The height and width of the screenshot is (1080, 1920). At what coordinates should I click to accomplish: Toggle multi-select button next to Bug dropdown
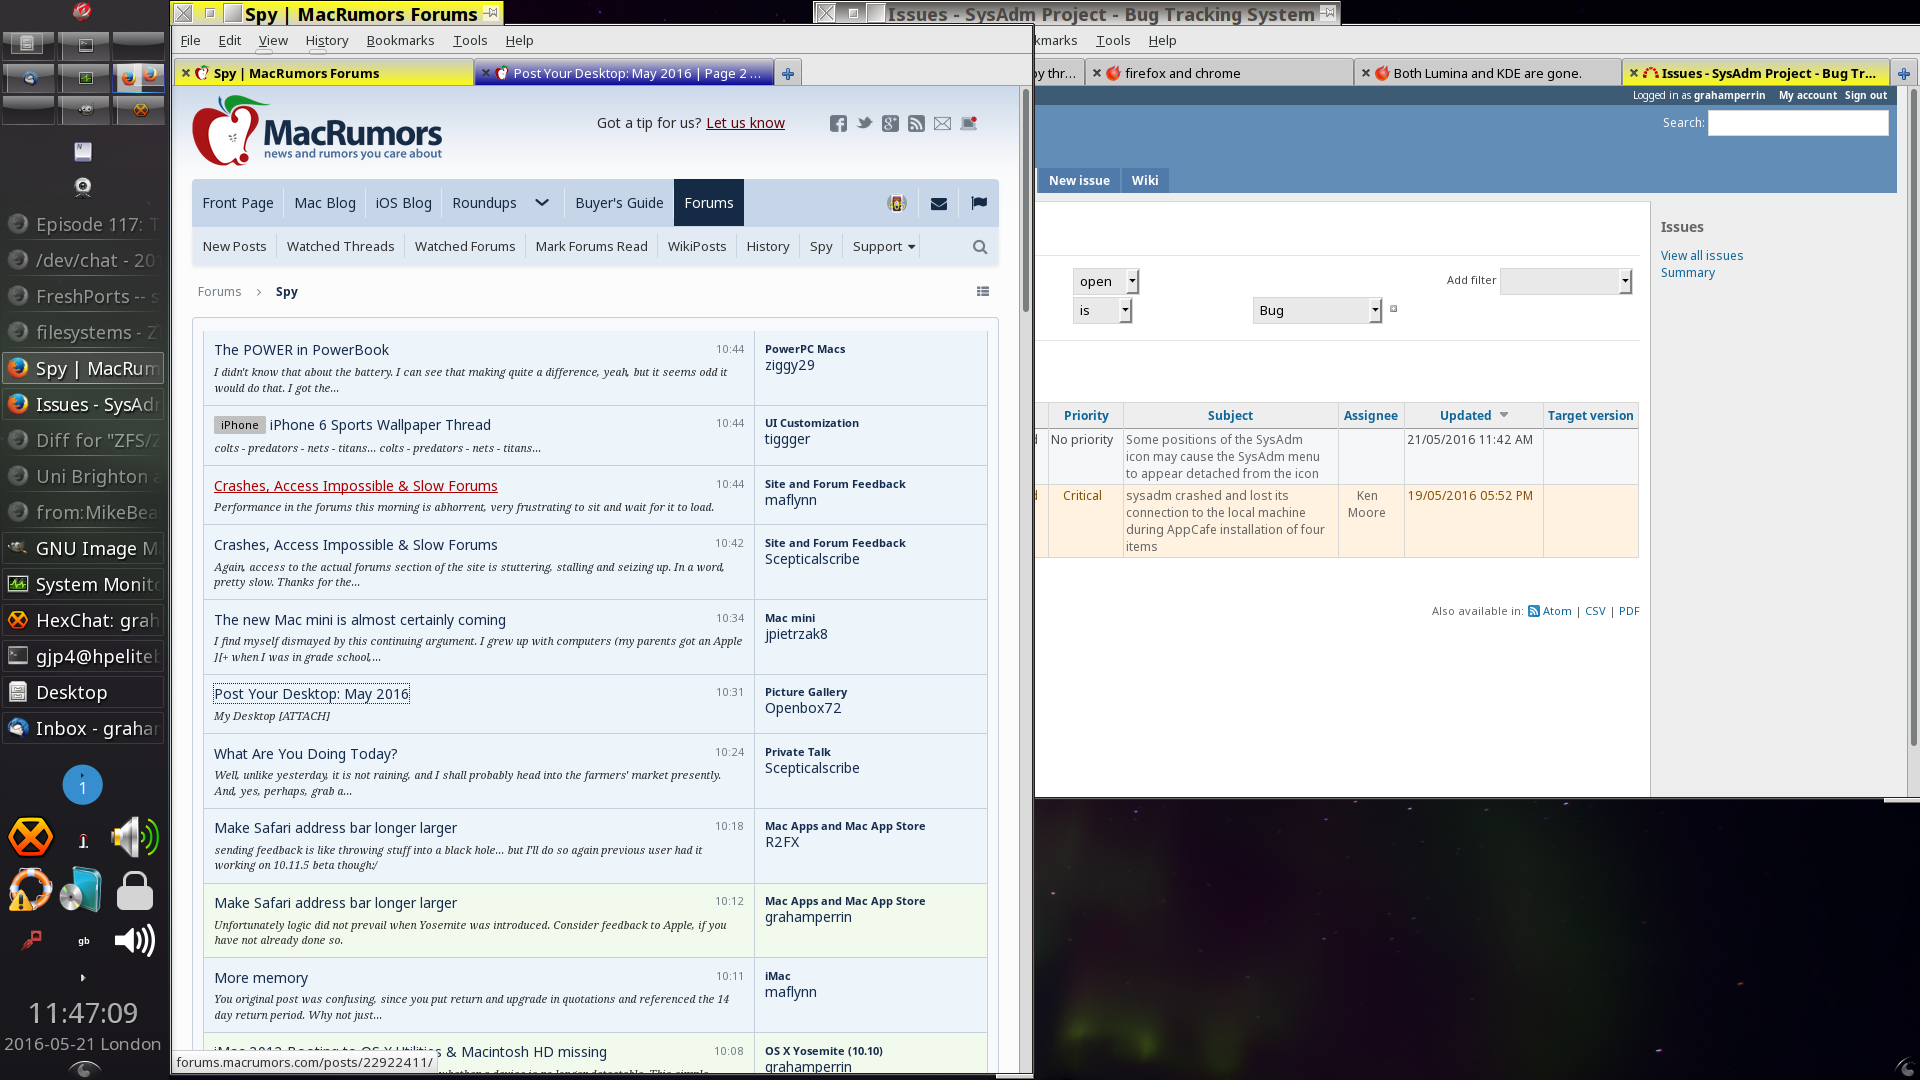click(1394, 309)
